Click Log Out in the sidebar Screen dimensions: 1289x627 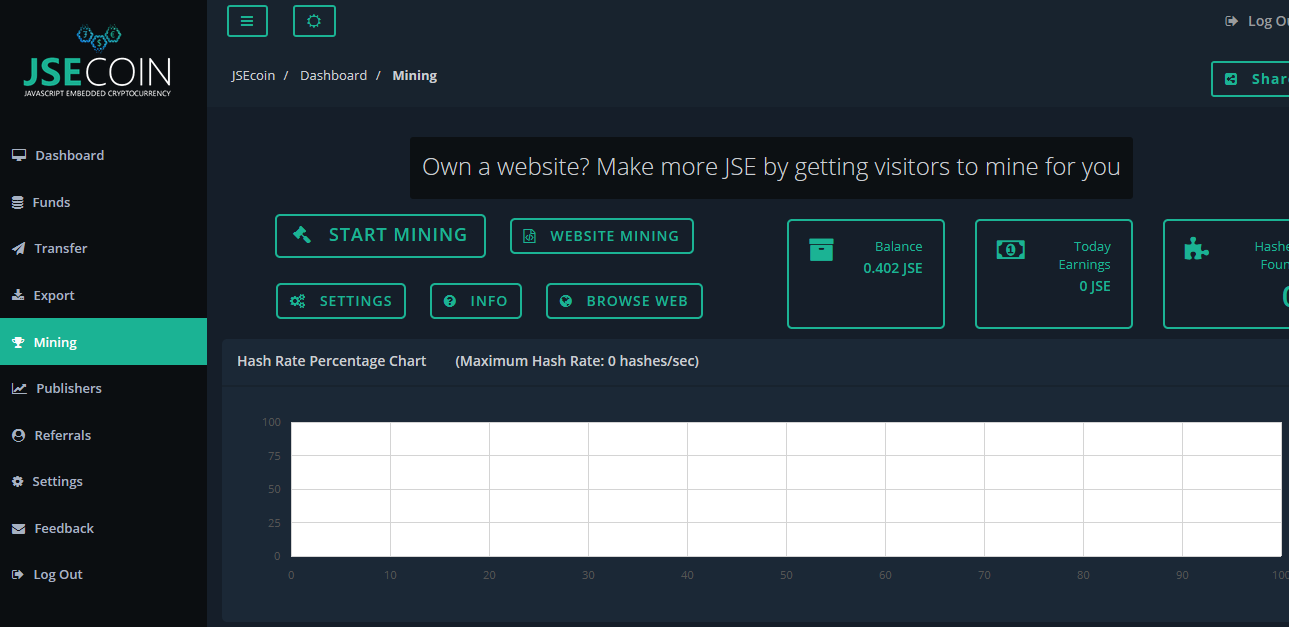pyautogui.click(x=103, y=574)
